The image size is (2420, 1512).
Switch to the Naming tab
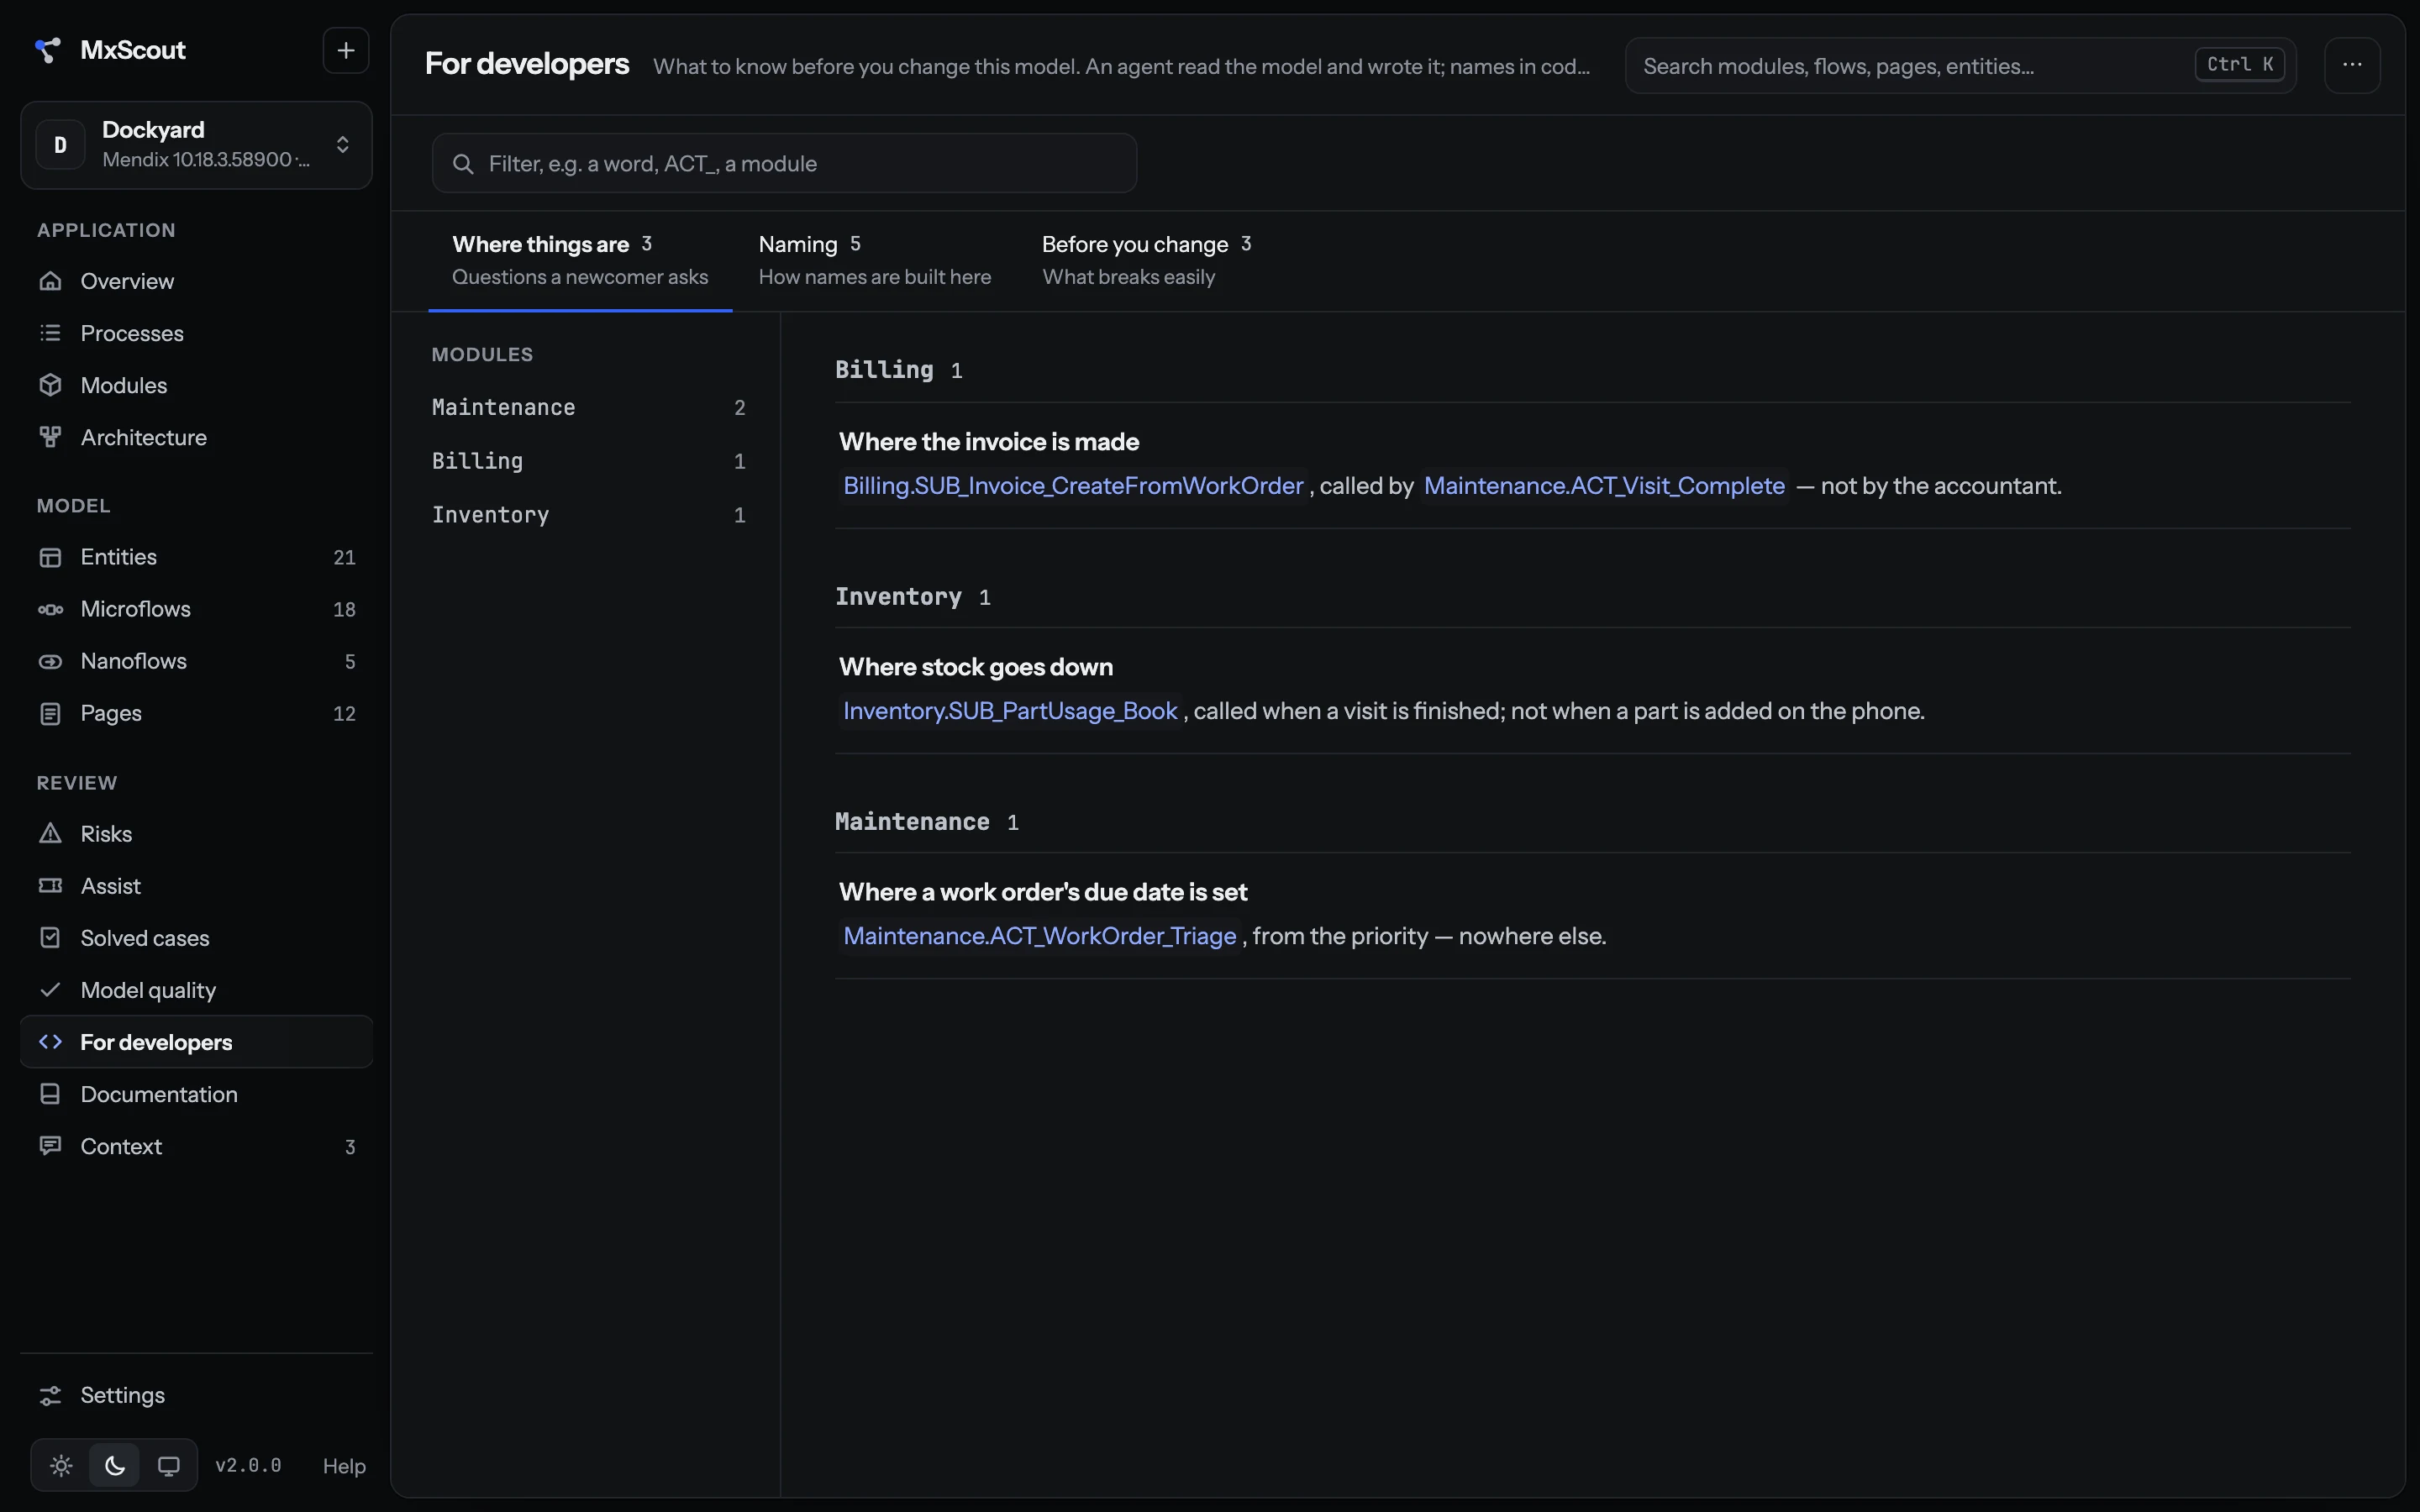point(874,261)
